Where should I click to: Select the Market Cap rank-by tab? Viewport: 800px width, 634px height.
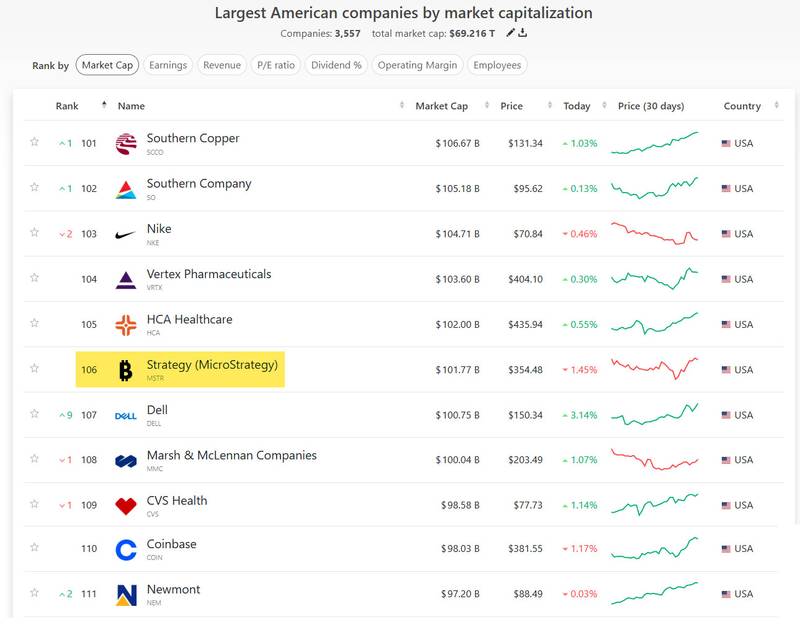(x=107, y=65)
